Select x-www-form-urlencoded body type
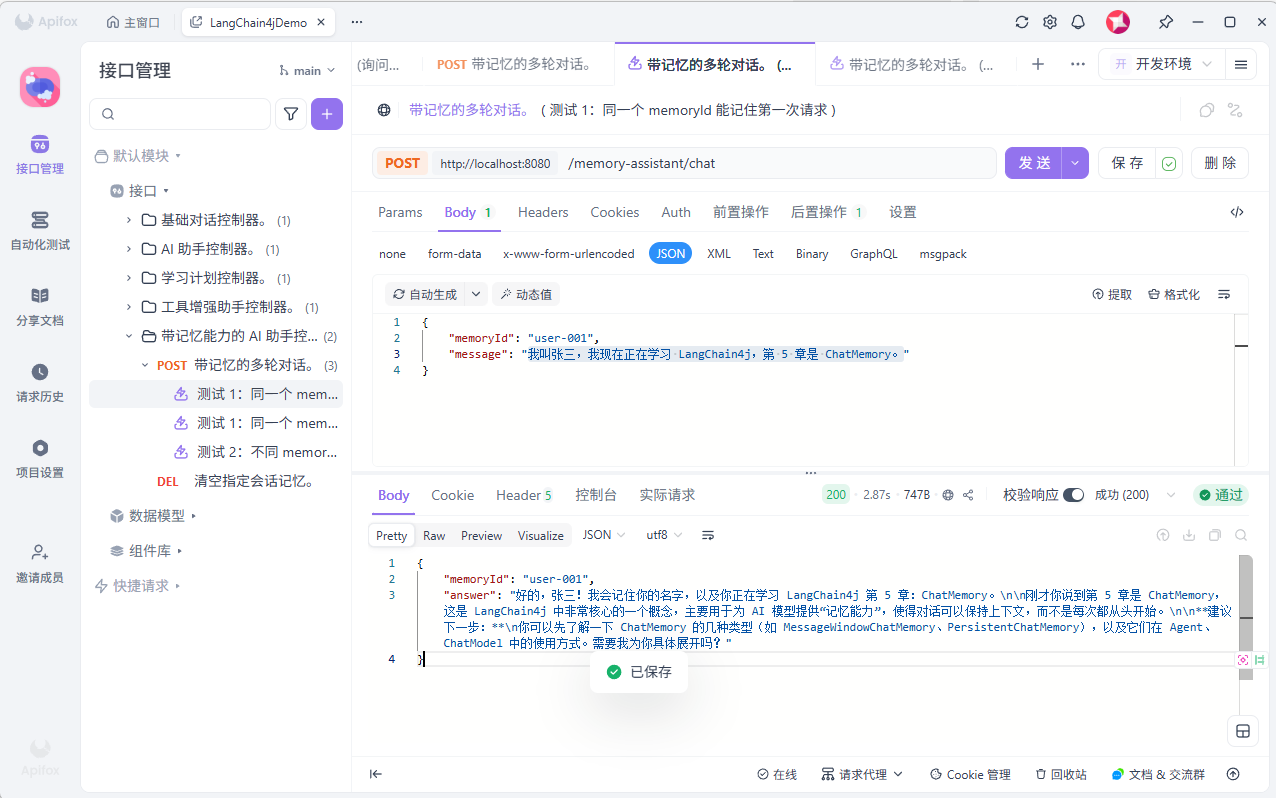Screen dimensions: 1276x798 [569, 254]
